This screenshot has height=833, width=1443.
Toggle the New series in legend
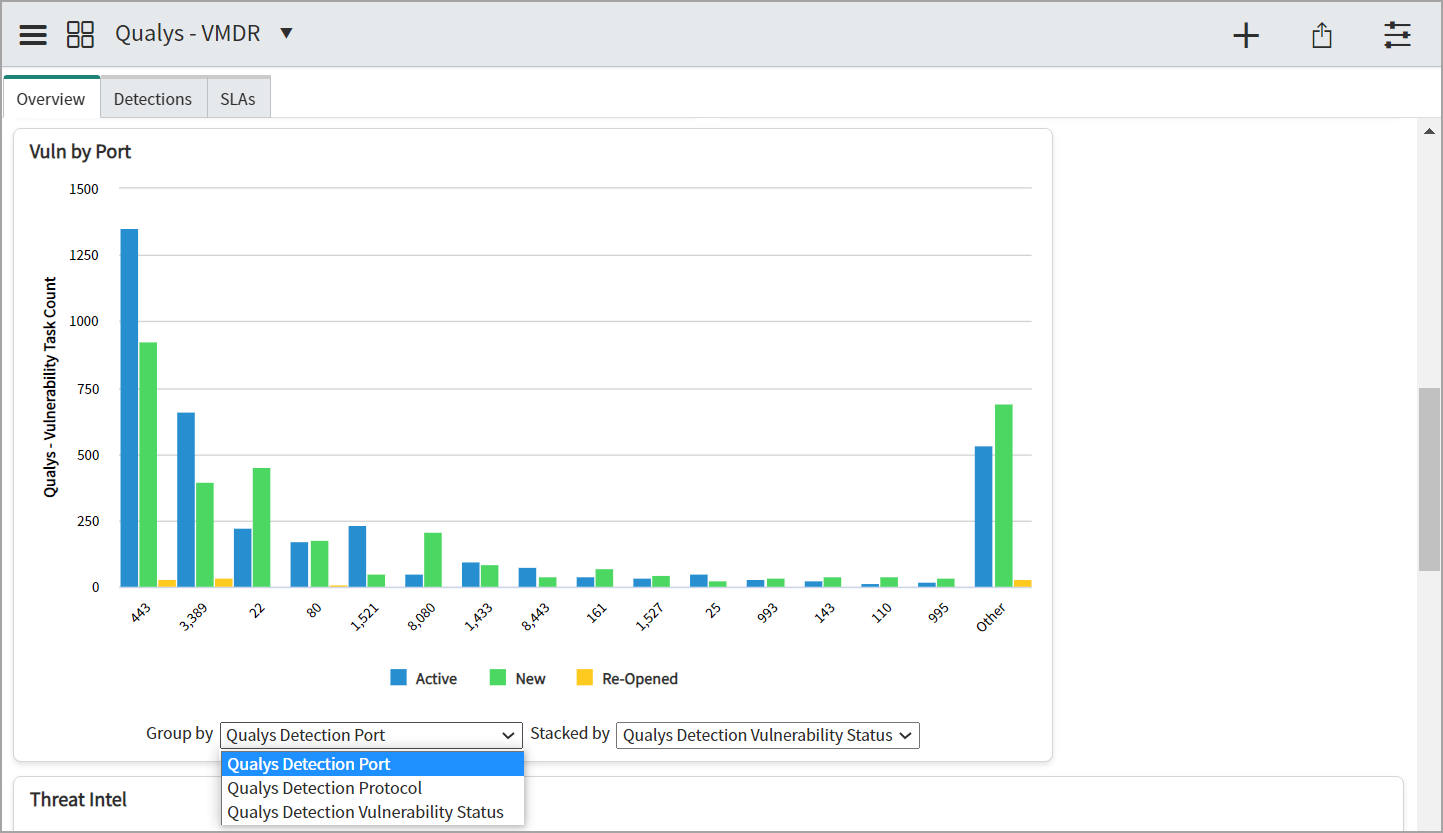(x=518, y=679)
